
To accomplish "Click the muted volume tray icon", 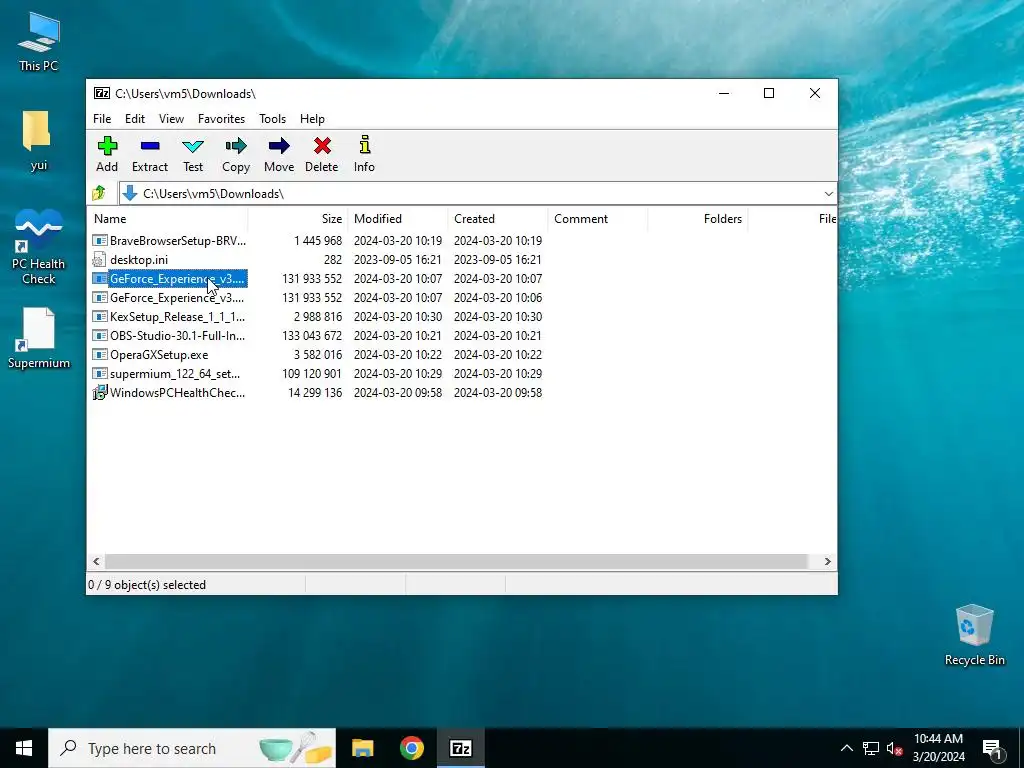I will [894, 748].
